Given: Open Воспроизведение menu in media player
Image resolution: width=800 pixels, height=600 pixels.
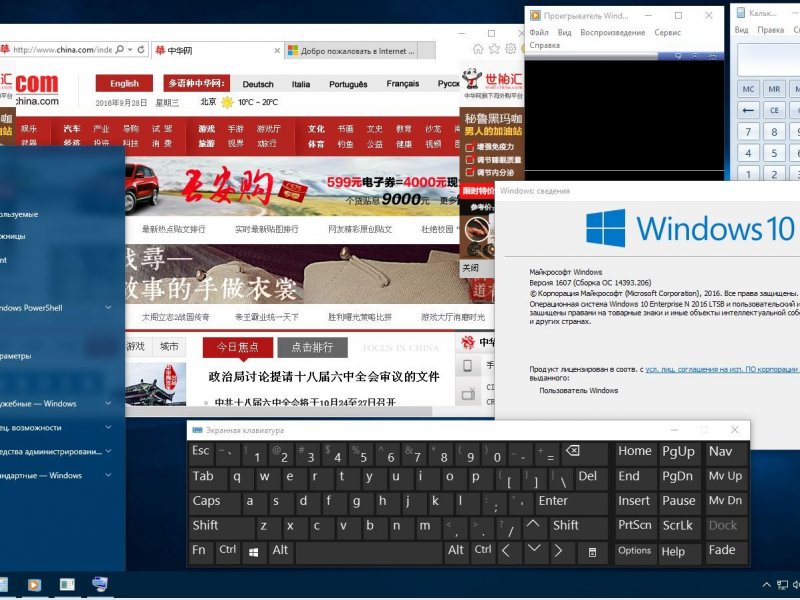Looking at the screenshot, I should click(x=613, y=32).
